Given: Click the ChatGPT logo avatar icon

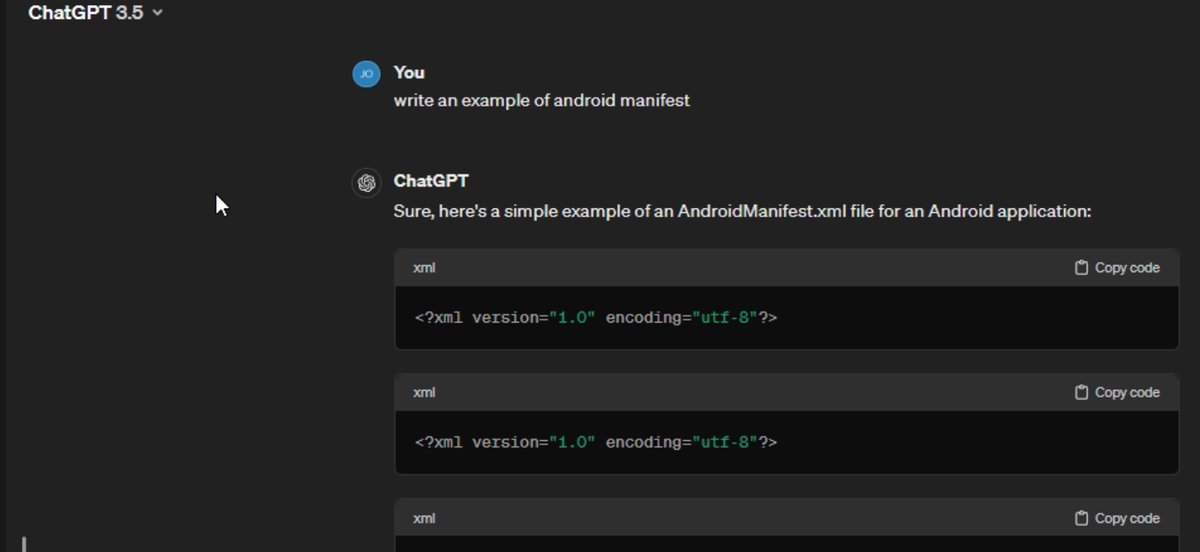Looking at the screenshot, I should tap(367, 182).
